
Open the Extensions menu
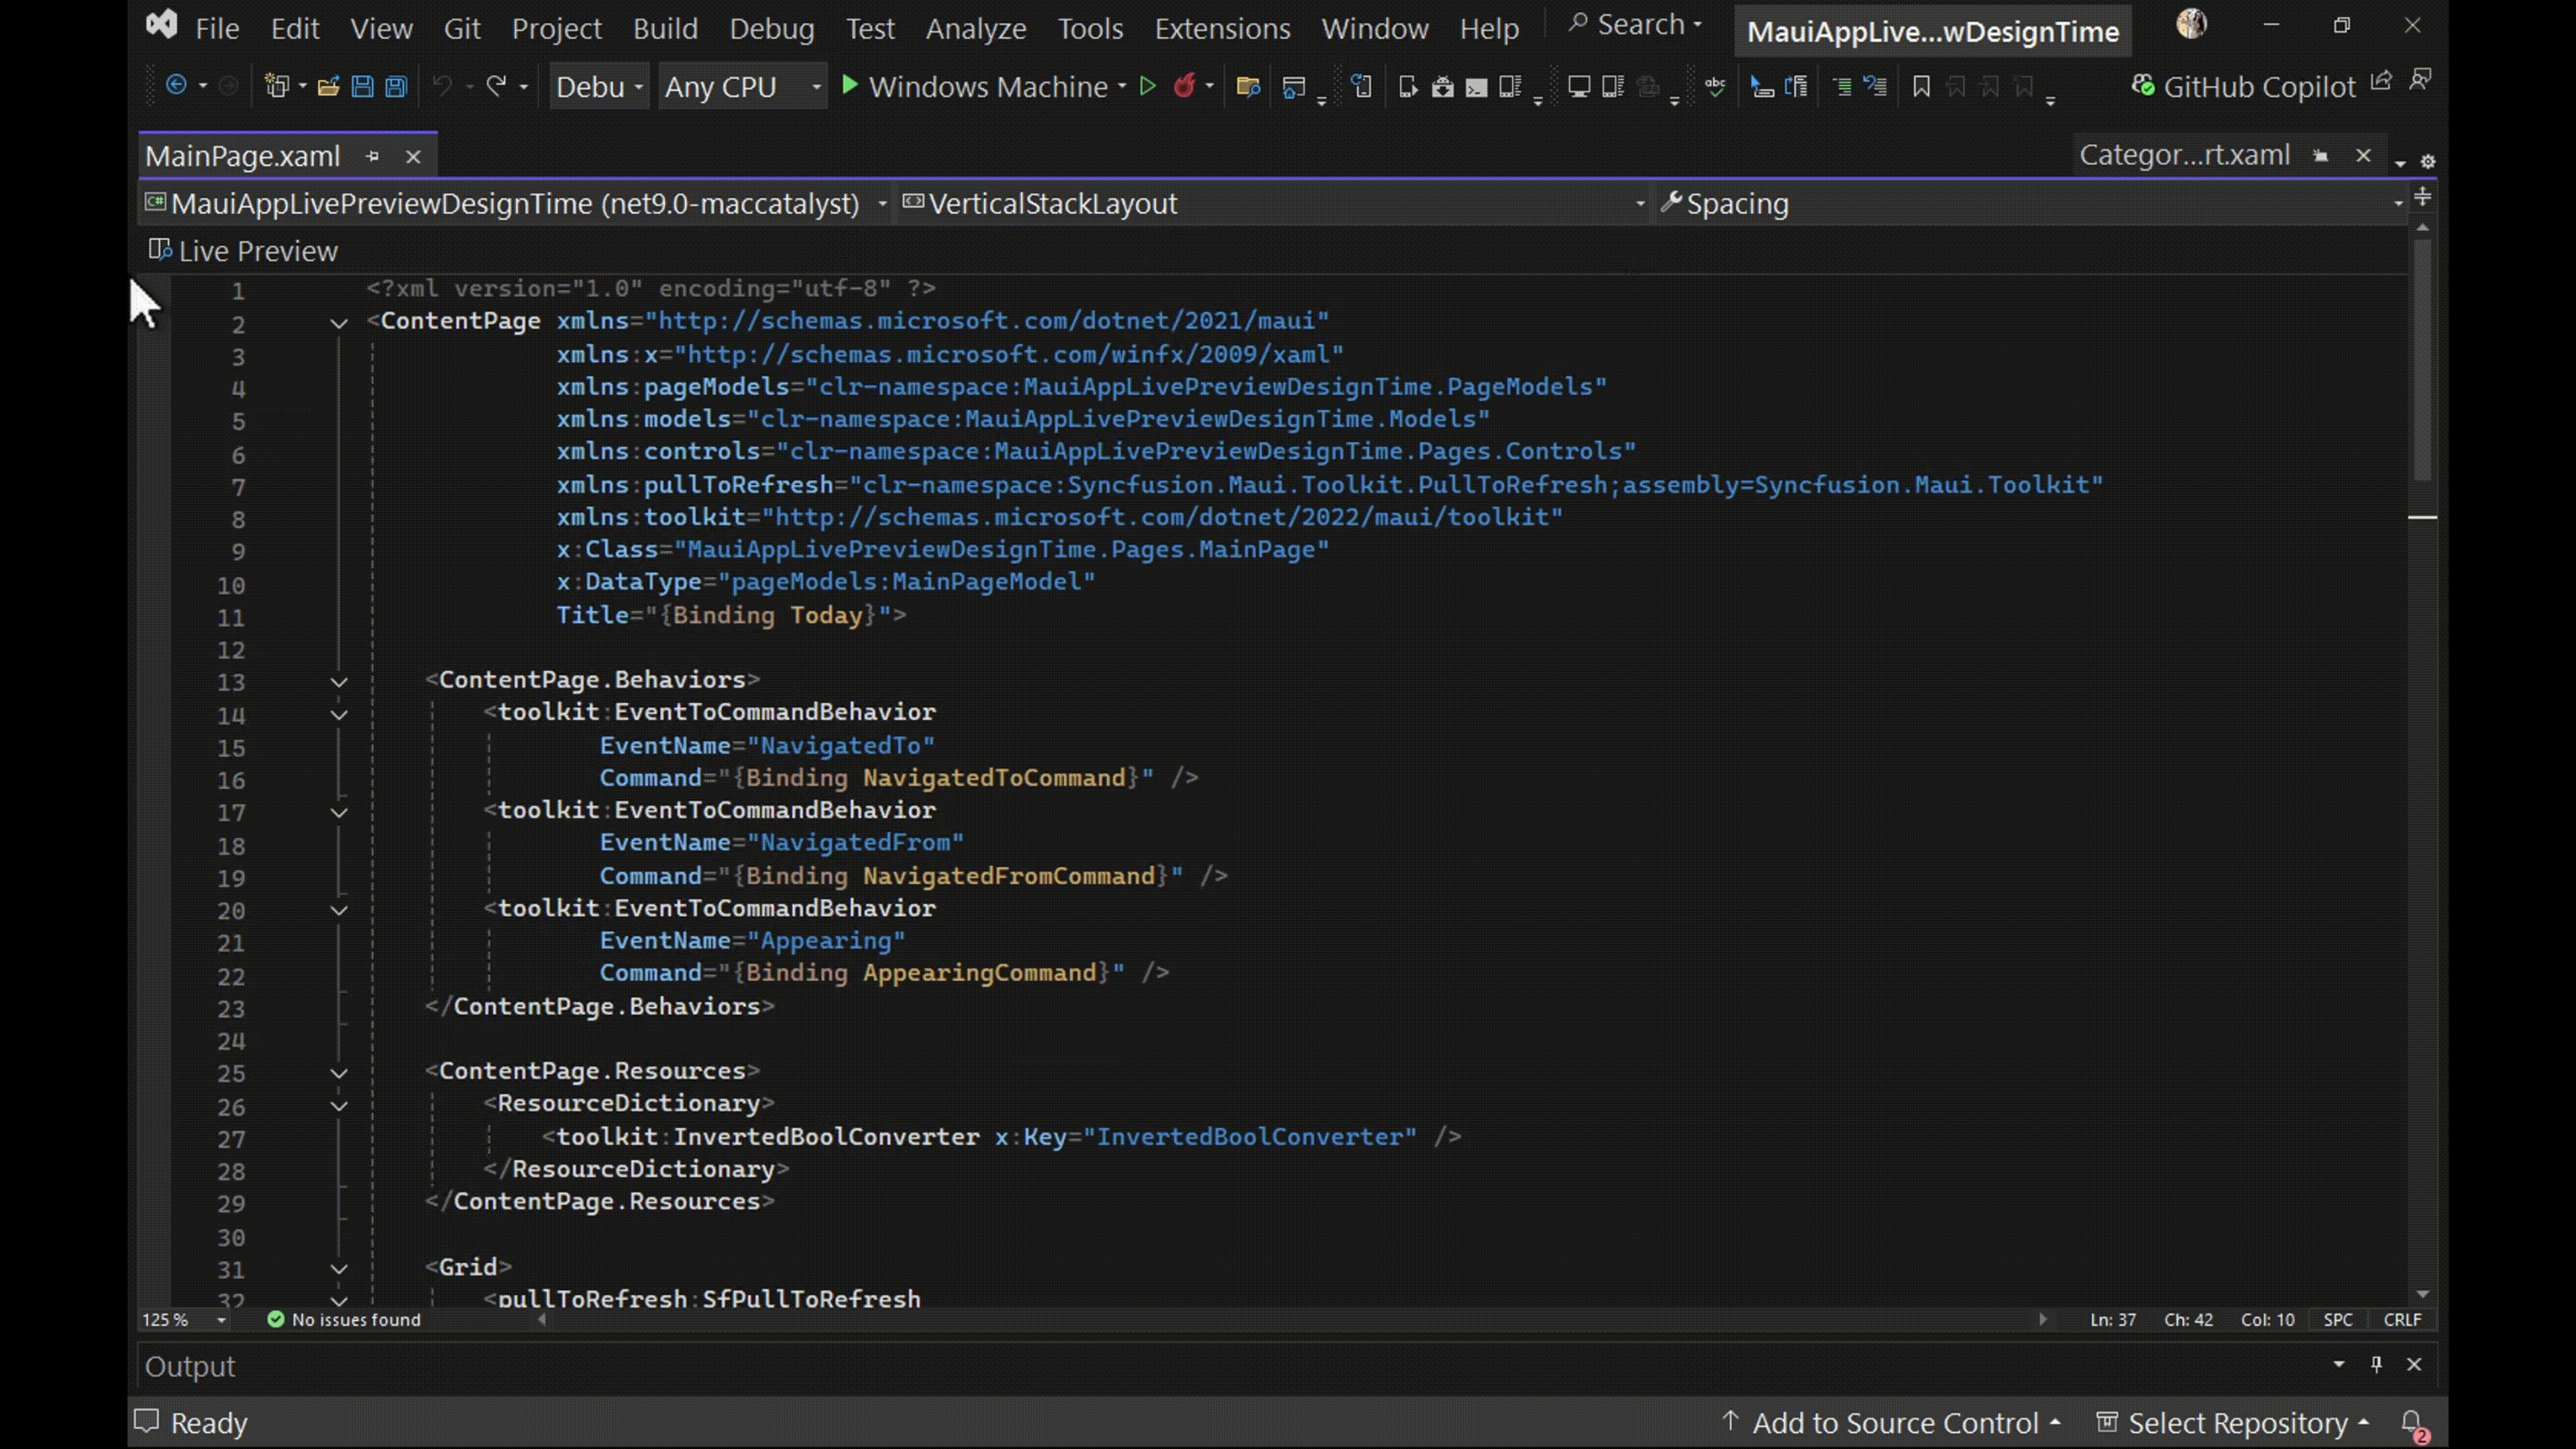coord(1222,28)
